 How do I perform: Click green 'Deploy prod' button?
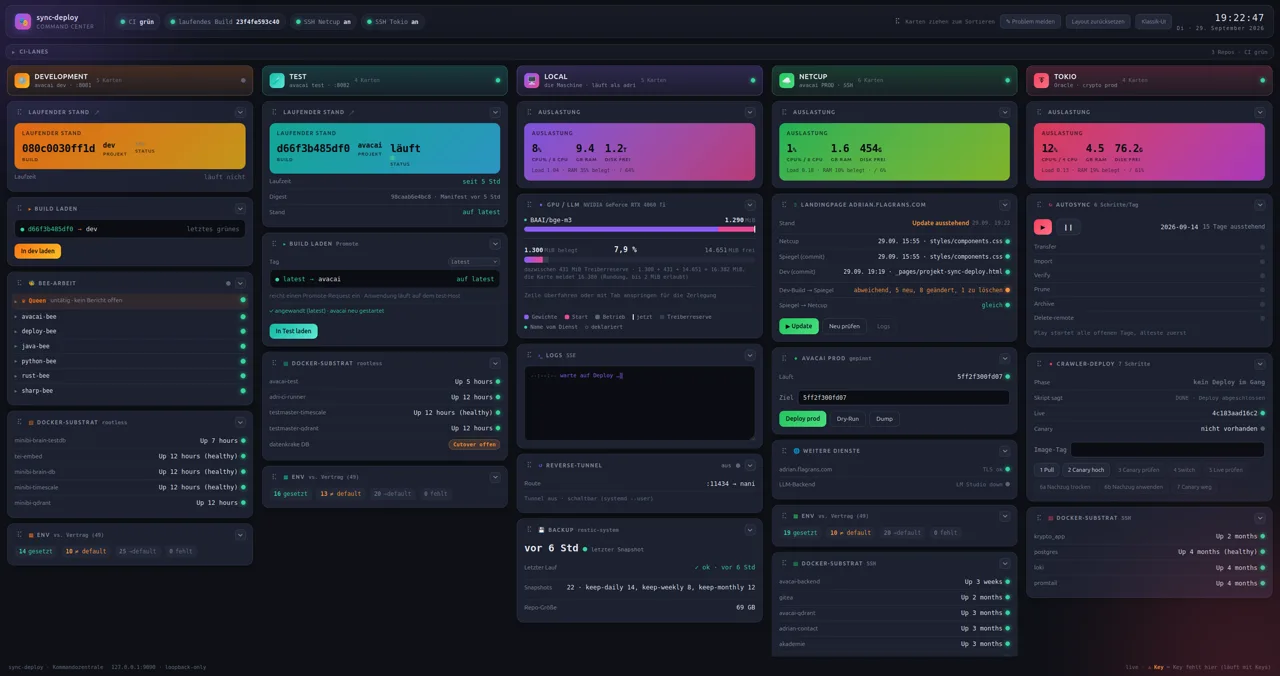pos(803,419)
